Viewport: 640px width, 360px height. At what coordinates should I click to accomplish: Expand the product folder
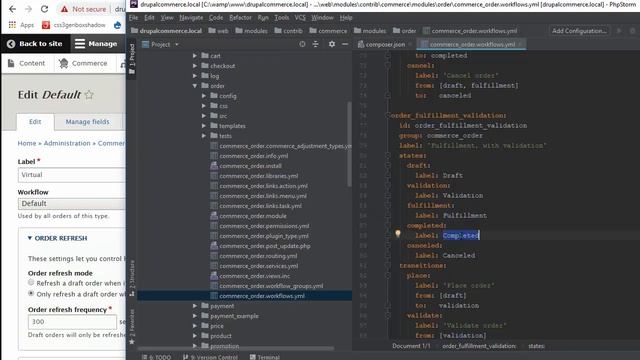point(195,336)
